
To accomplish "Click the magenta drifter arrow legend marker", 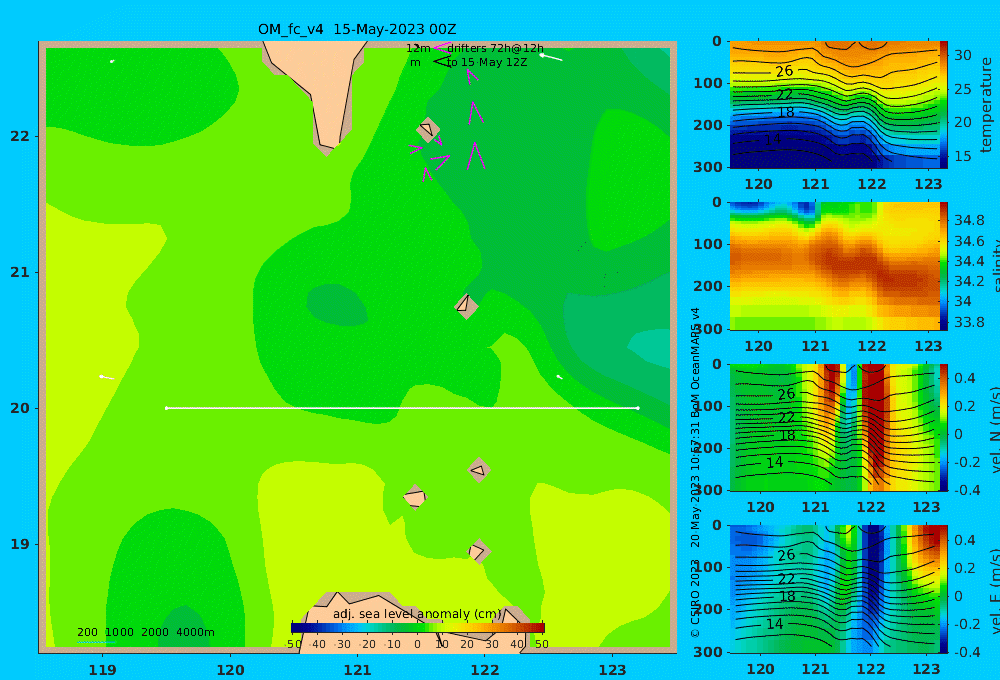I will pos(442,47).
